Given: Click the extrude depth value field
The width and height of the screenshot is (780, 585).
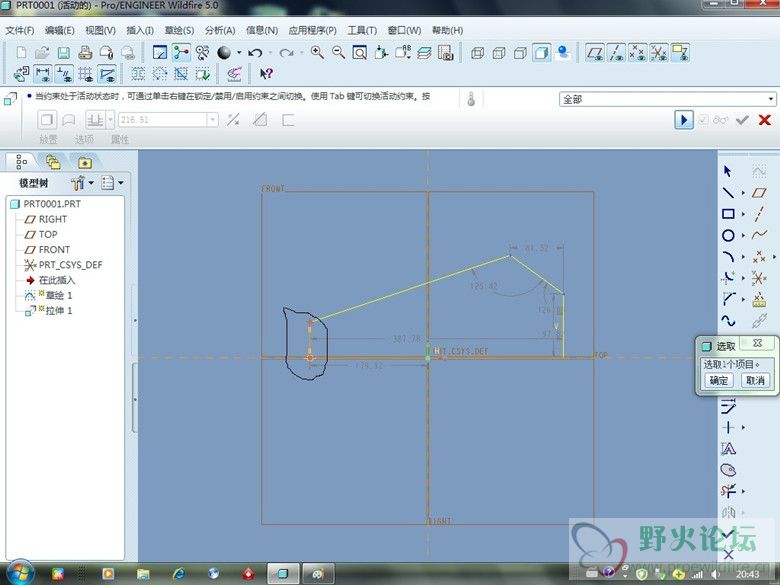Looking at the screenshot, I should pyautogui.click(x=163, y=120).
